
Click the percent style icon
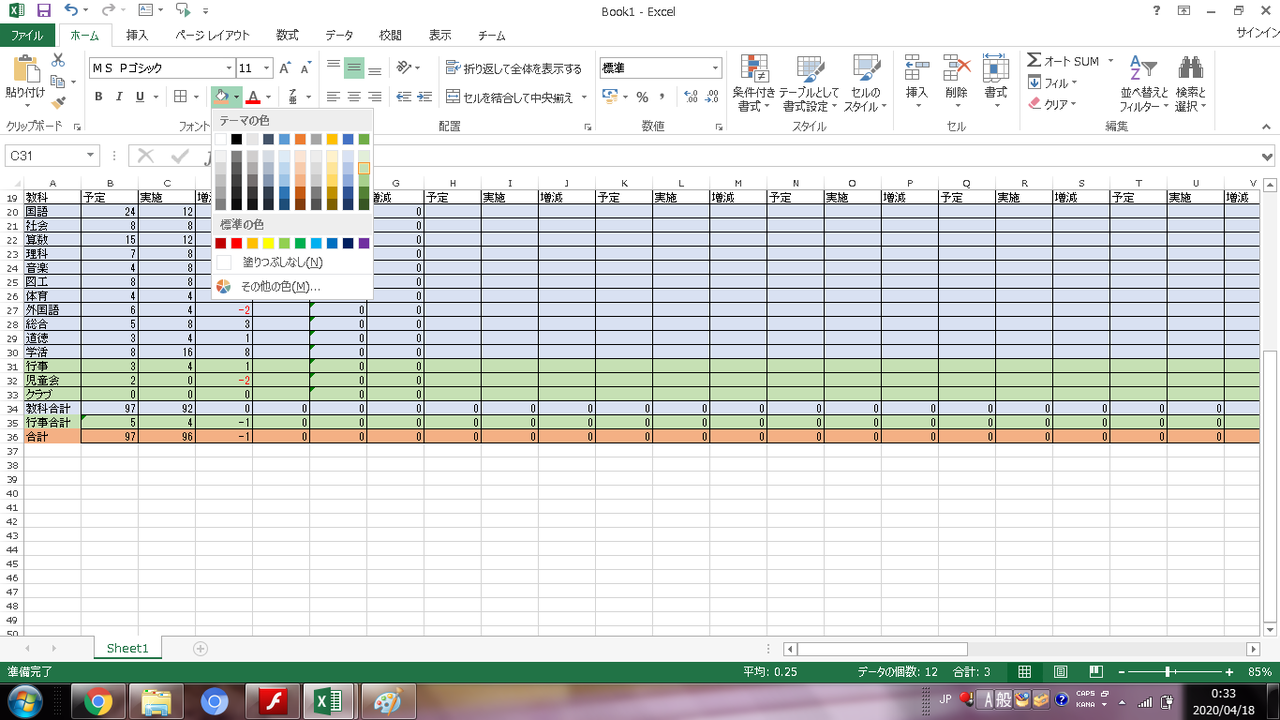(642, 97)
